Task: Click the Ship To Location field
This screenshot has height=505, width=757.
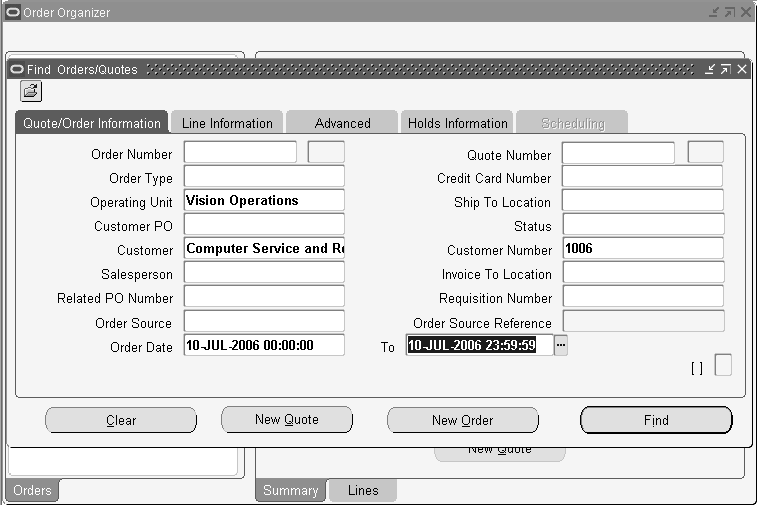Action: tap(643, 200)
